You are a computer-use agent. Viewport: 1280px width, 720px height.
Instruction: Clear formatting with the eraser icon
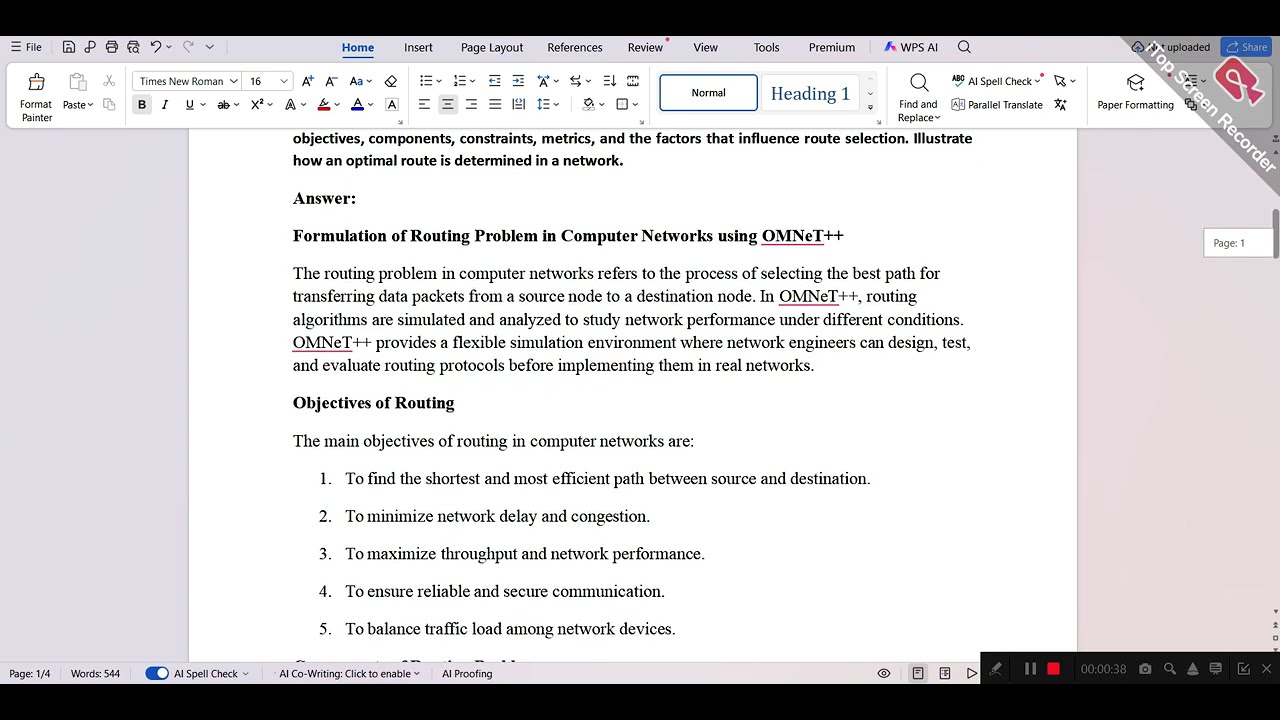pos(391,81)
